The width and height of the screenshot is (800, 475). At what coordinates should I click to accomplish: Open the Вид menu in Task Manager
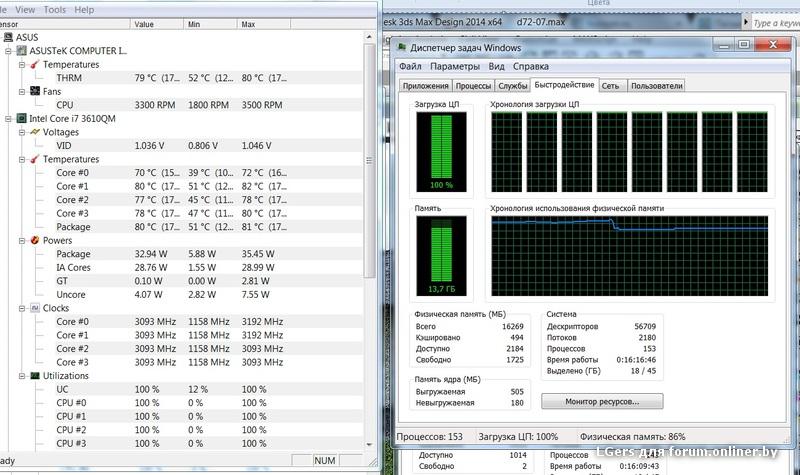tap(496, 66)
